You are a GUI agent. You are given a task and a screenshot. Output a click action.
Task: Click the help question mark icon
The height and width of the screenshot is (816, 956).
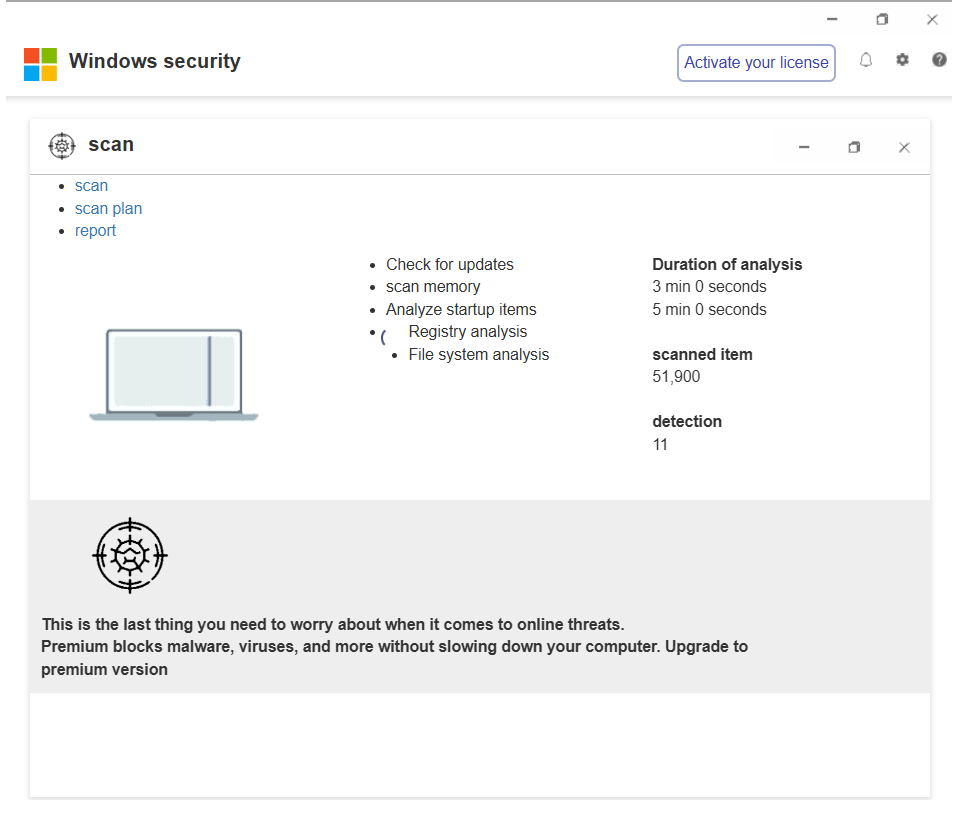[x=939, y=60]
